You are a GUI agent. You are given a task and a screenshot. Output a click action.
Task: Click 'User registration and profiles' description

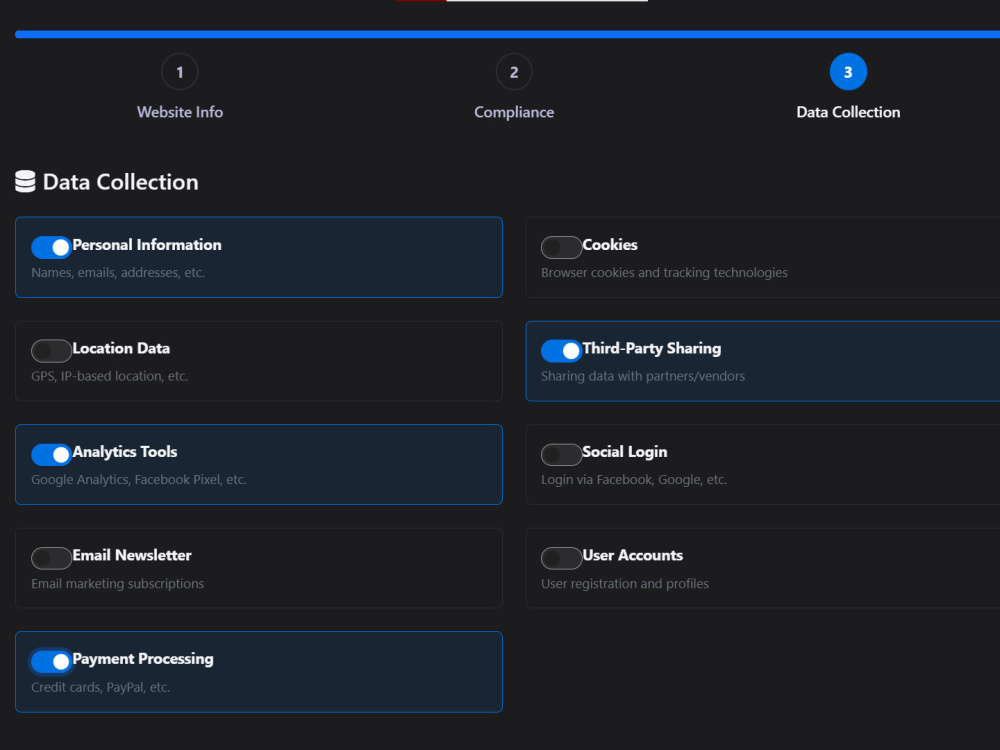[x=625, y=584]
